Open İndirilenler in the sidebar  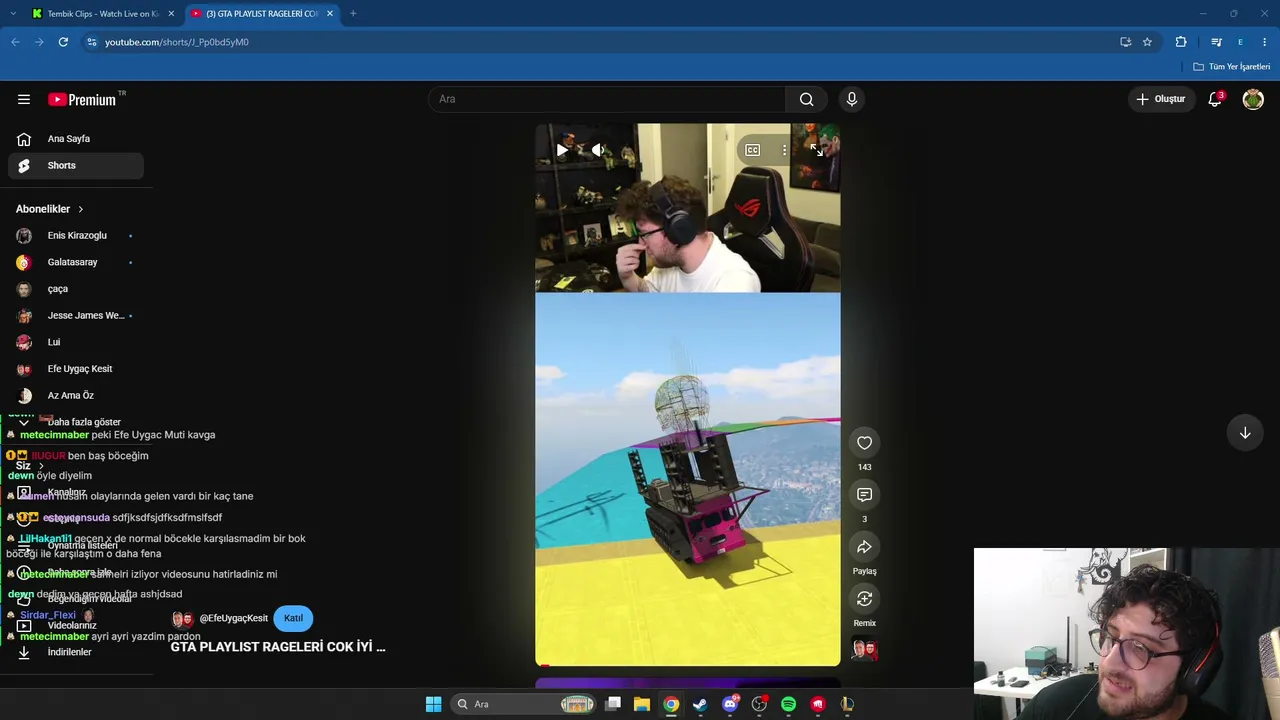coord(76,652)
